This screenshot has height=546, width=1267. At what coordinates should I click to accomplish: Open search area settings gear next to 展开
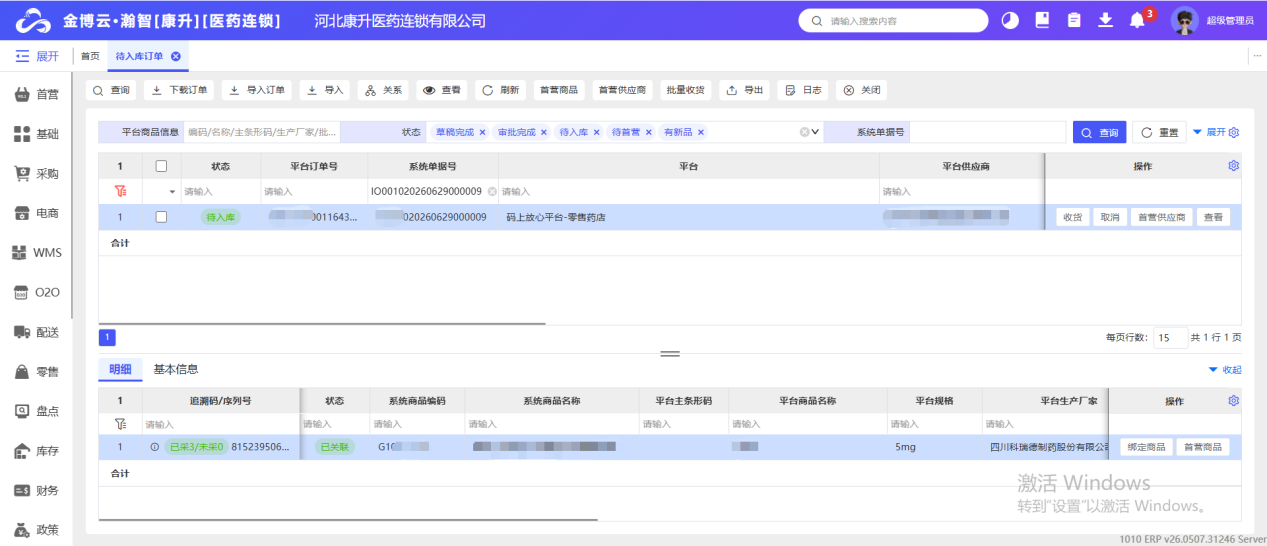tap(1234, 132)
